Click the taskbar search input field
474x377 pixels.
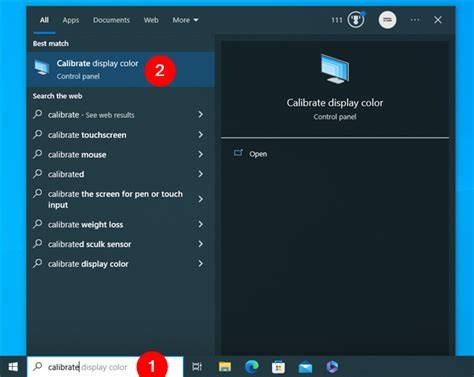coord(105,367)
